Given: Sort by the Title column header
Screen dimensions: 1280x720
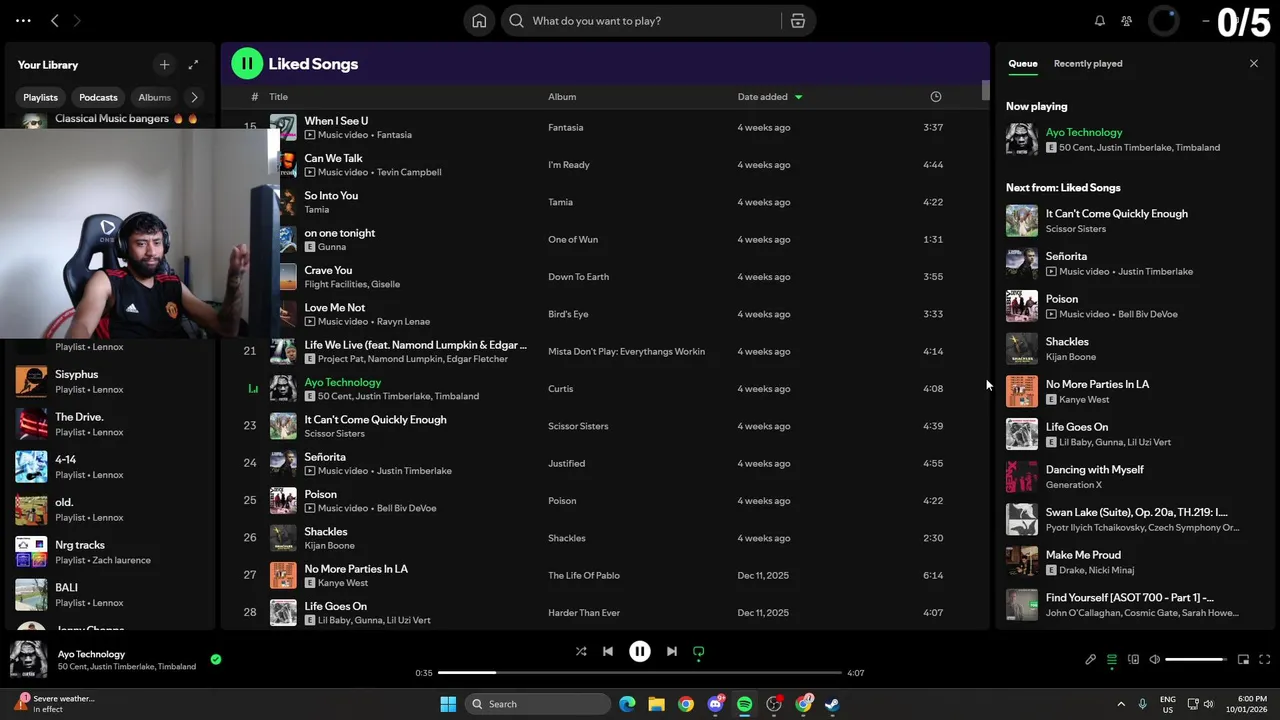Looking at the screenshot, I should point(279,97).
